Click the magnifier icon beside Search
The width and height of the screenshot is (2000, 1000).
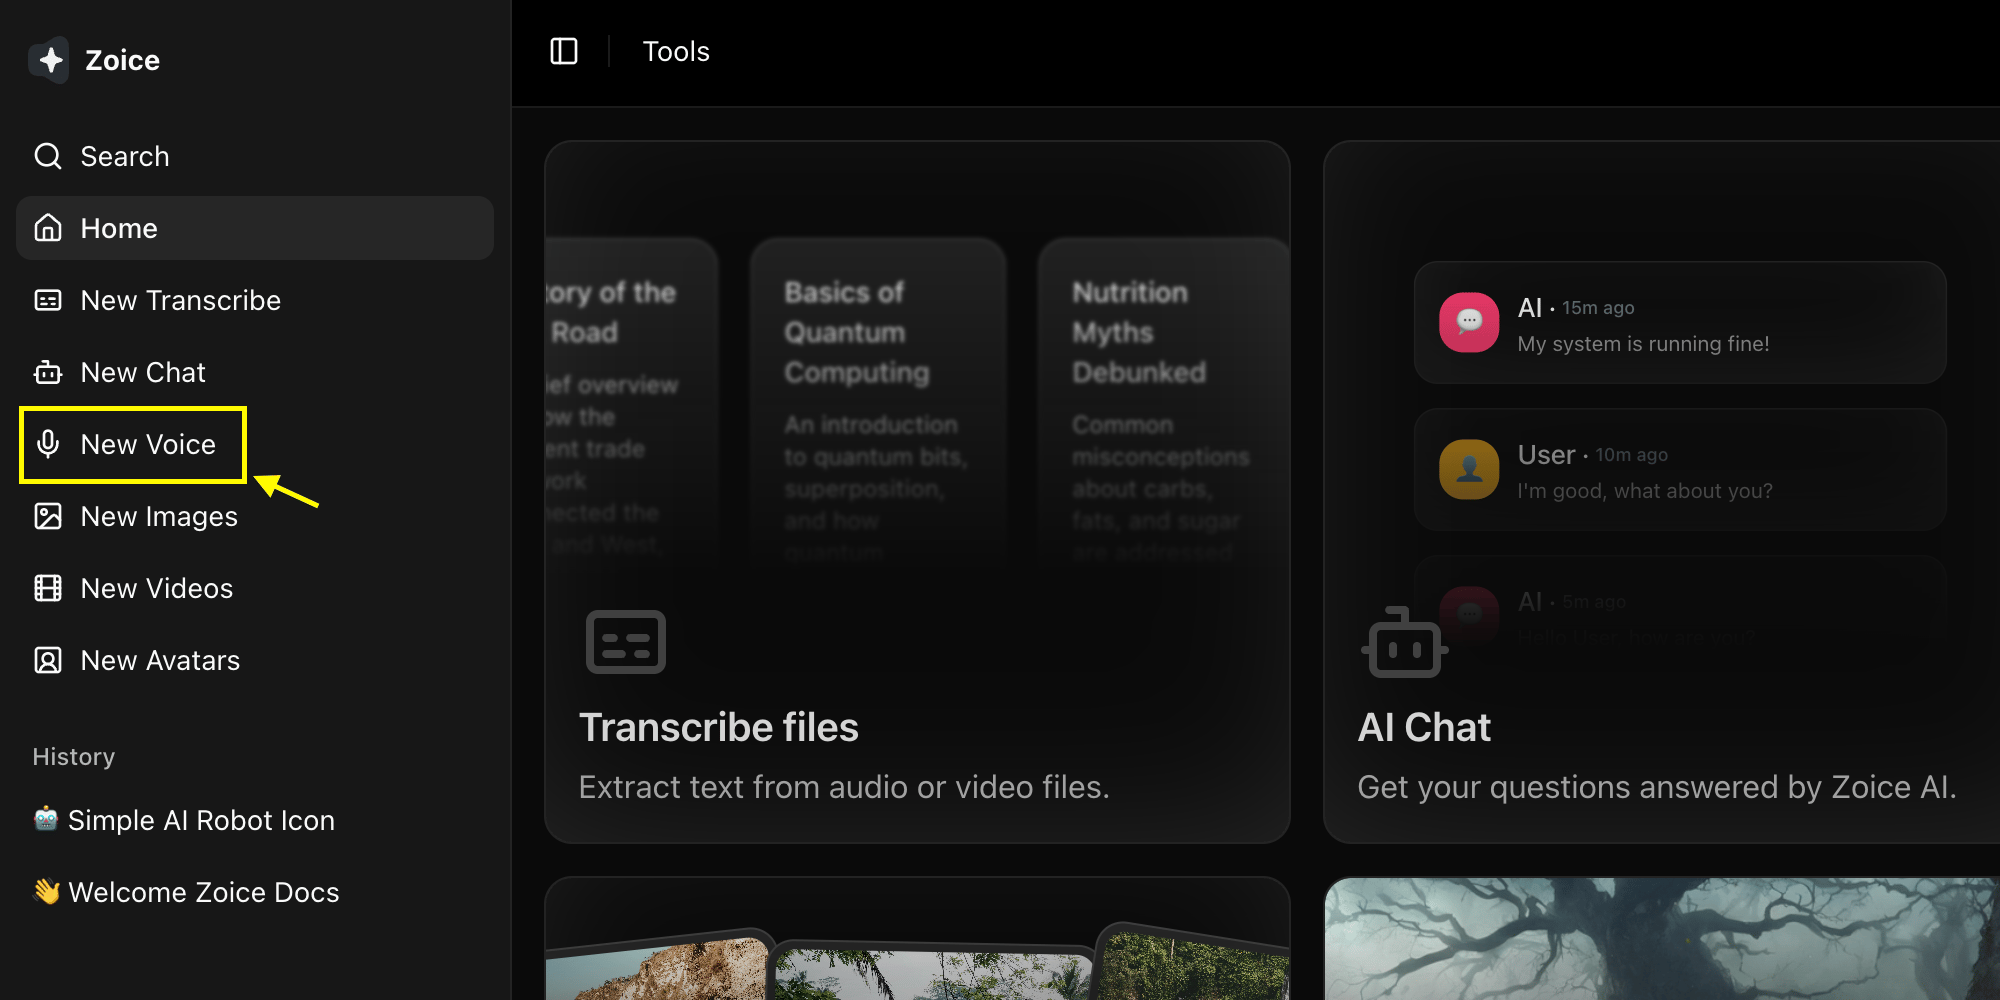pyautogui.click(x=48, y=156)
